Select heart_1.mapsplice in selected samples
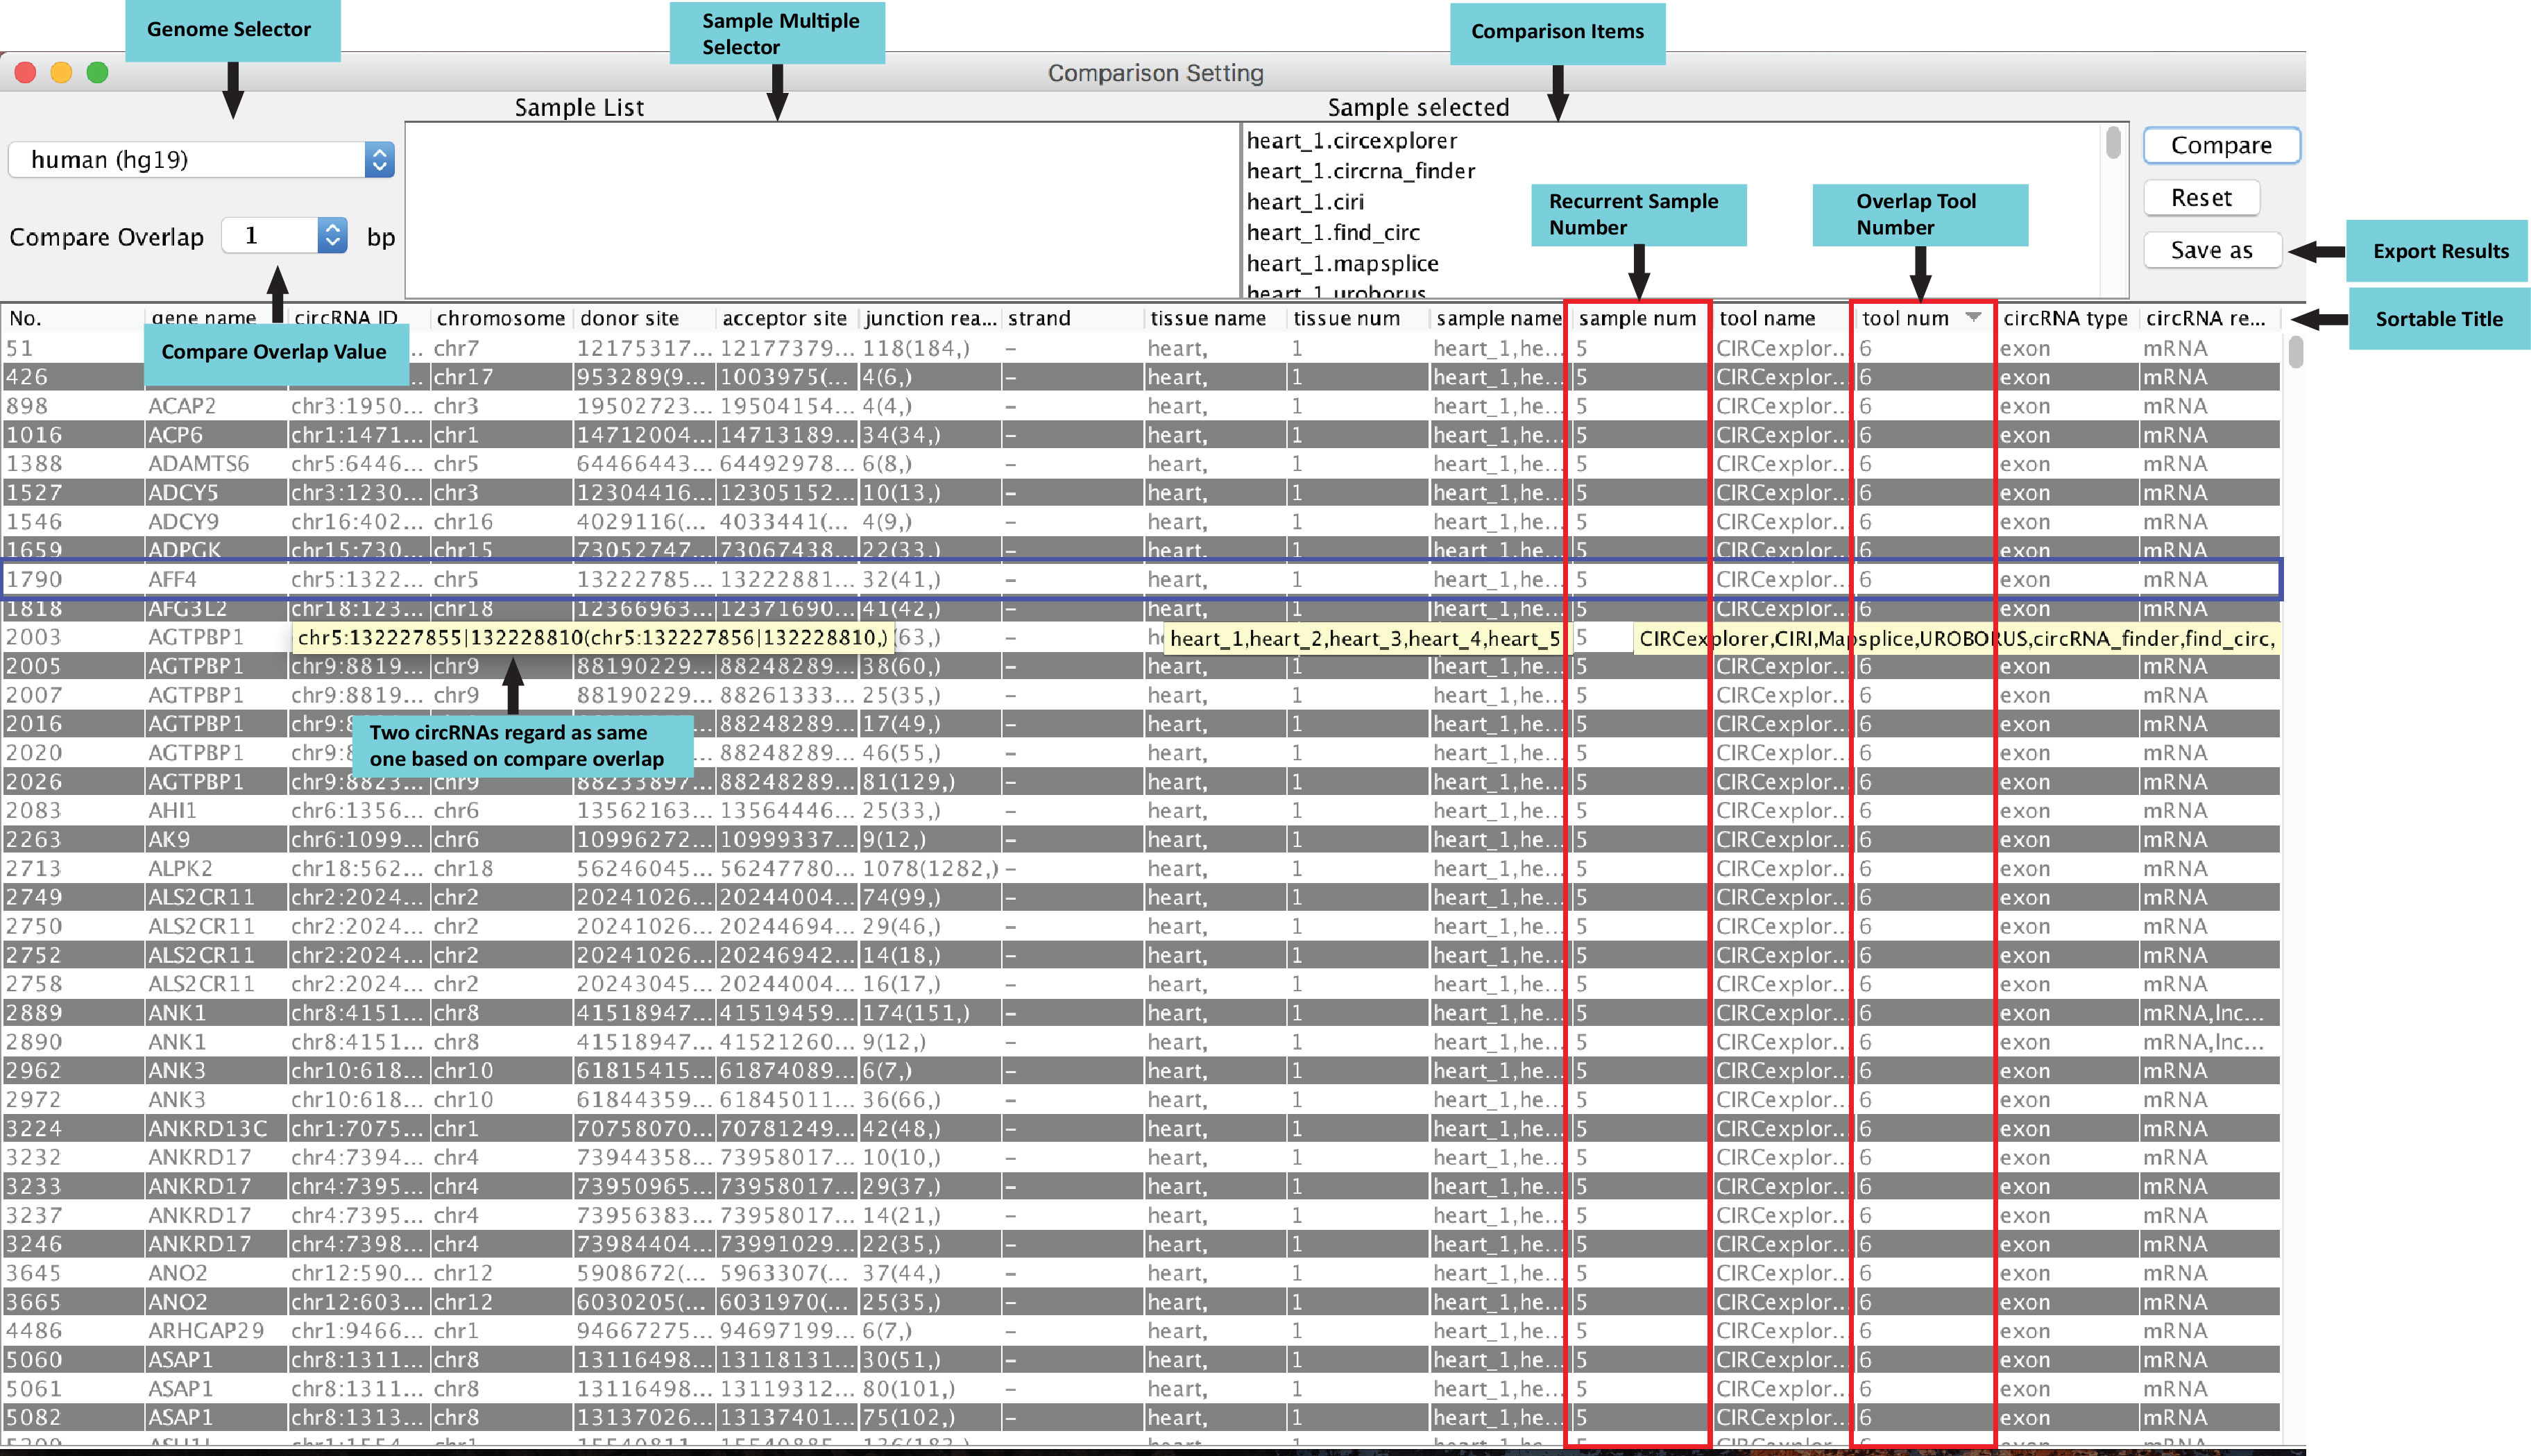This screenshot has width=2531, height=1456. [x=1342, y=263]
